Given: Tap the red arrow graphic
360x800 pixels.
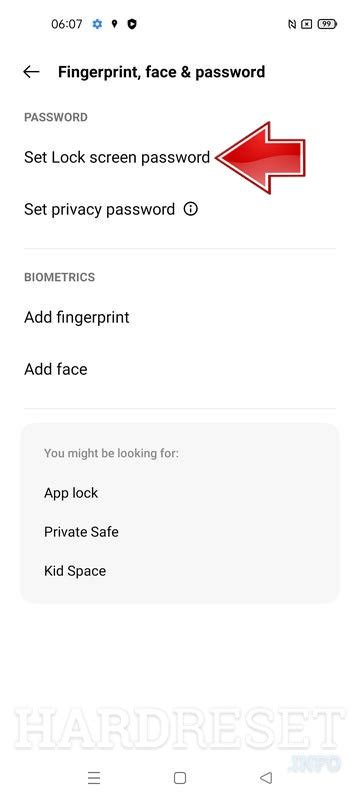Looking at the screenshot, I should [261, 158].
